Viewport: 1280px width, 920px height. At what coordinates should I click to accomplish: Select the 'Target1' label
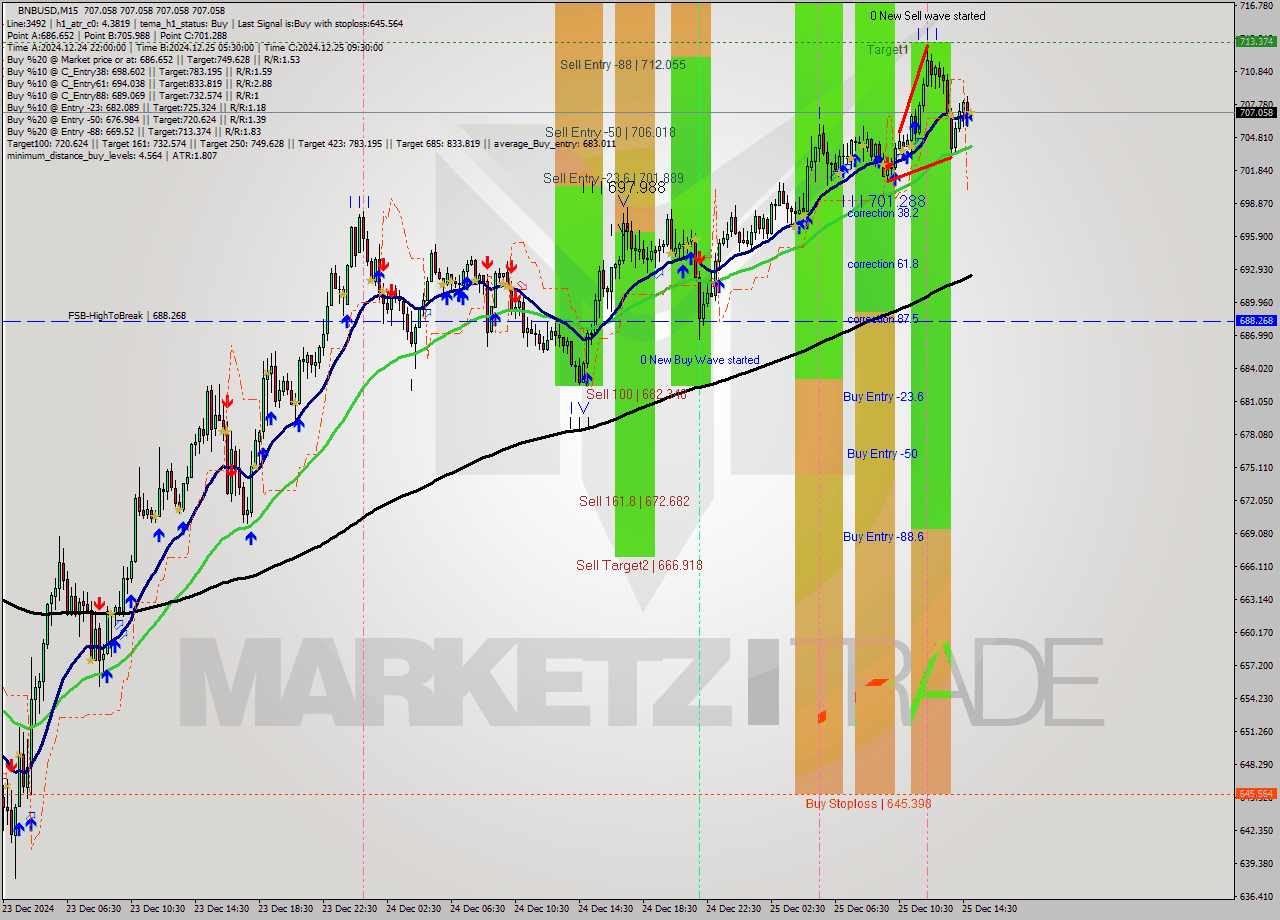[887, 49]
